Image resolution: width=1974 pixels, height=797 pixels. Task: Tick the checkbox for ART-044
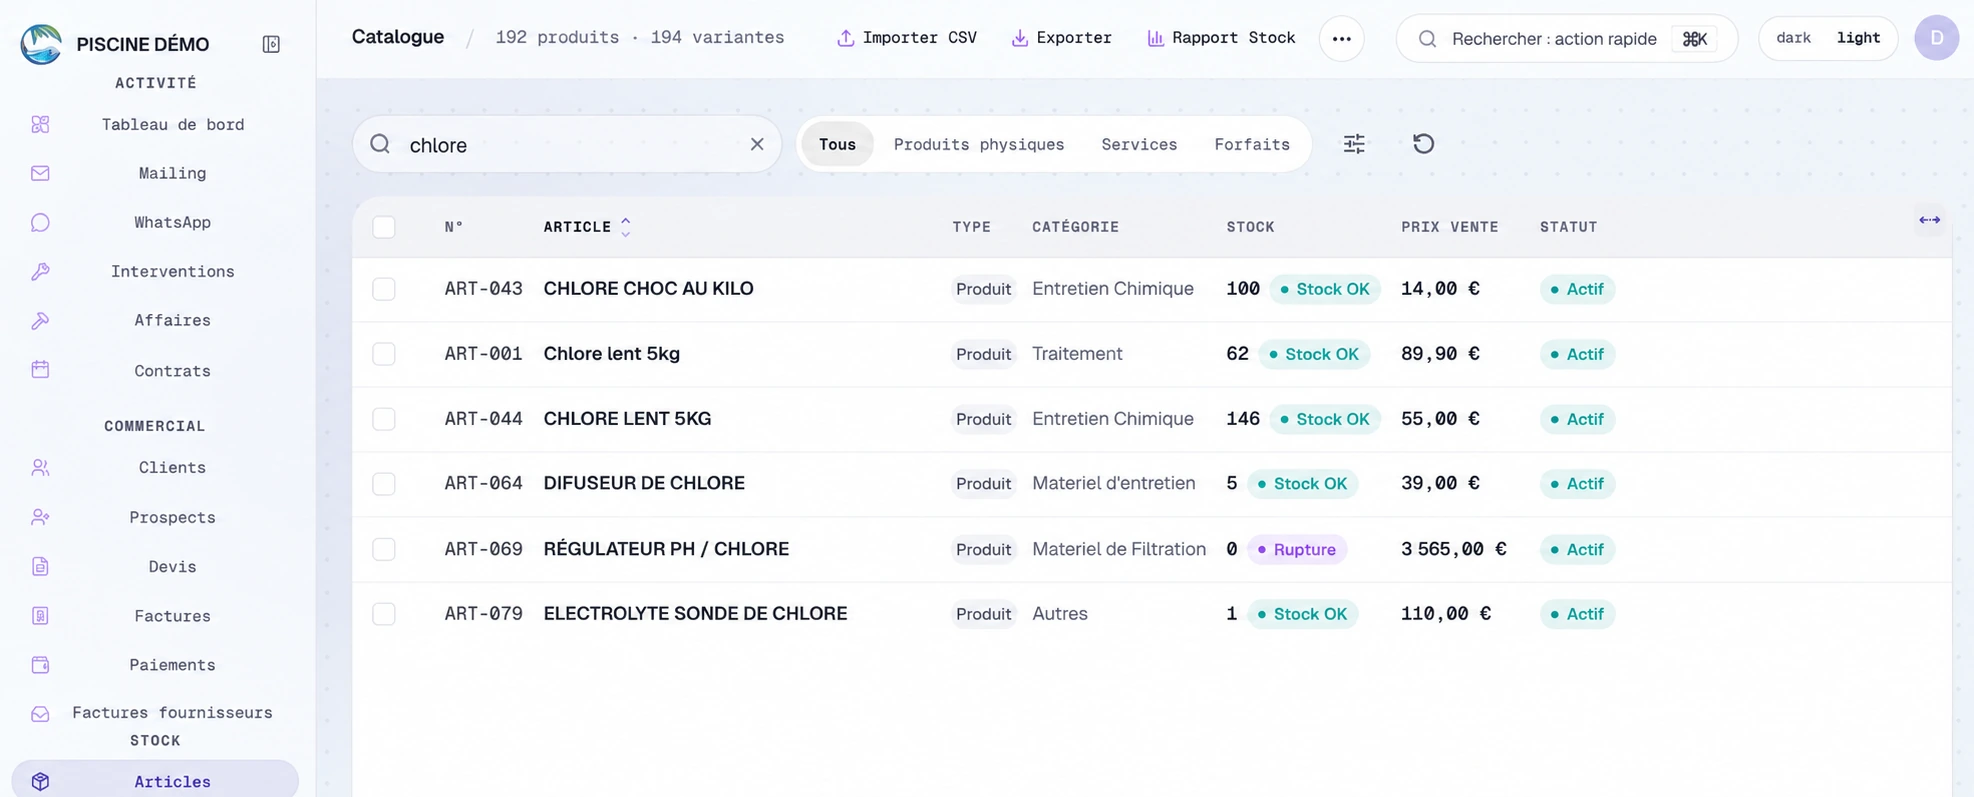click(384, 419)
